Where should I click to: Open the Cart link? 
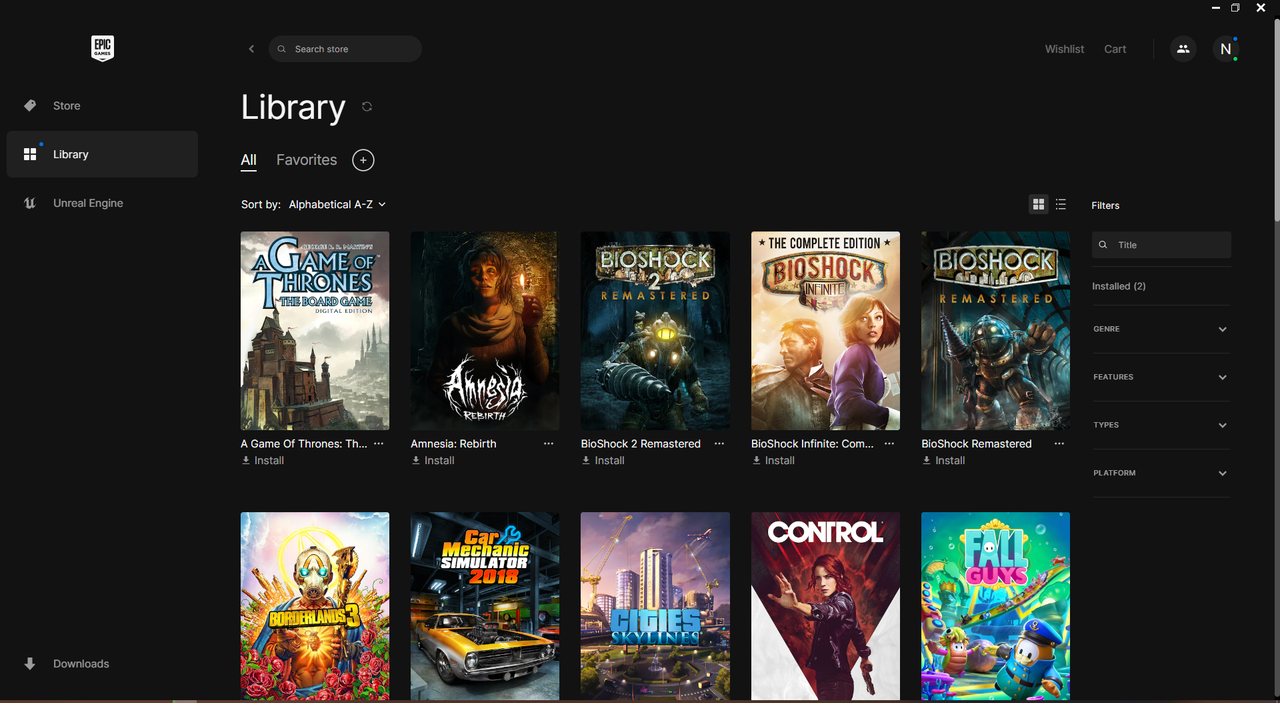(x=1115, y=49)
